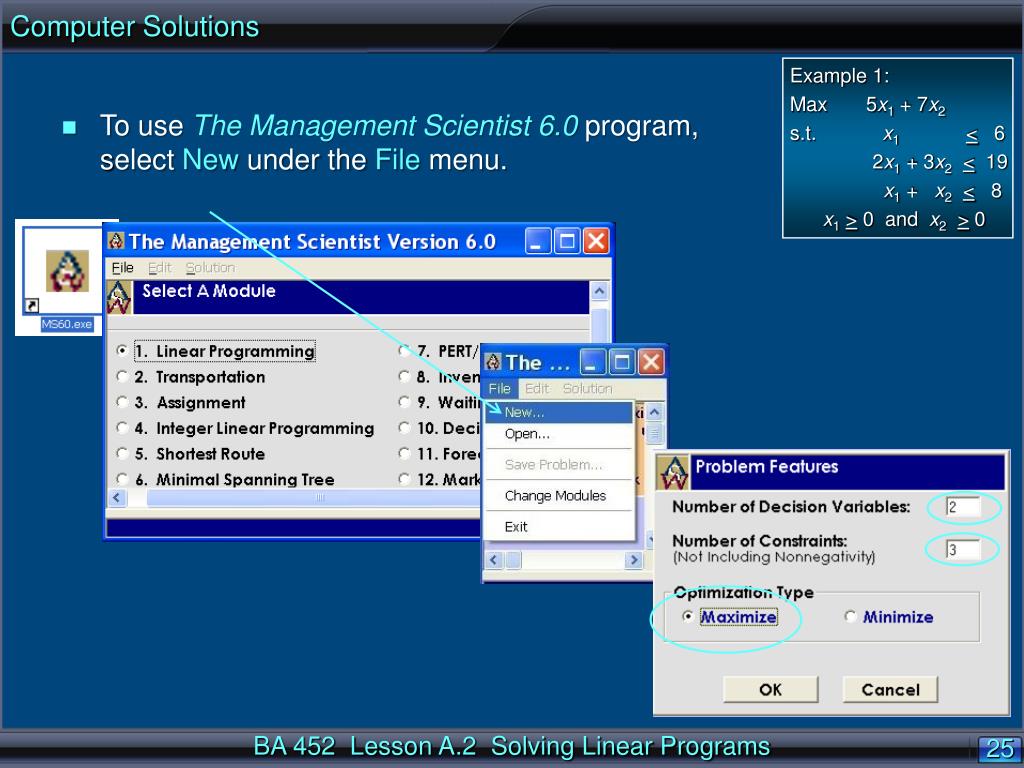Screen dimensions: 1024x768
Task: Choose the Assignment module radio button
Action: [121, 402]
